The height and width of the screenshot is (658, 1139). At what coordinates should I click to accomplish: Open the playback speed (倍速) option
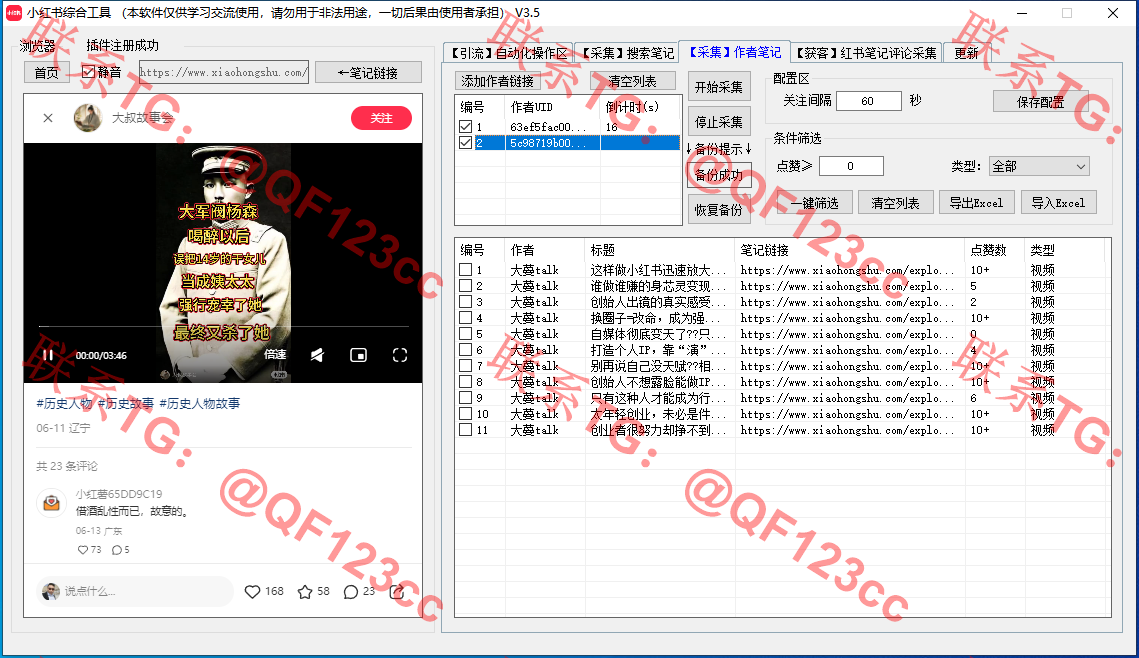pos(275,354)
